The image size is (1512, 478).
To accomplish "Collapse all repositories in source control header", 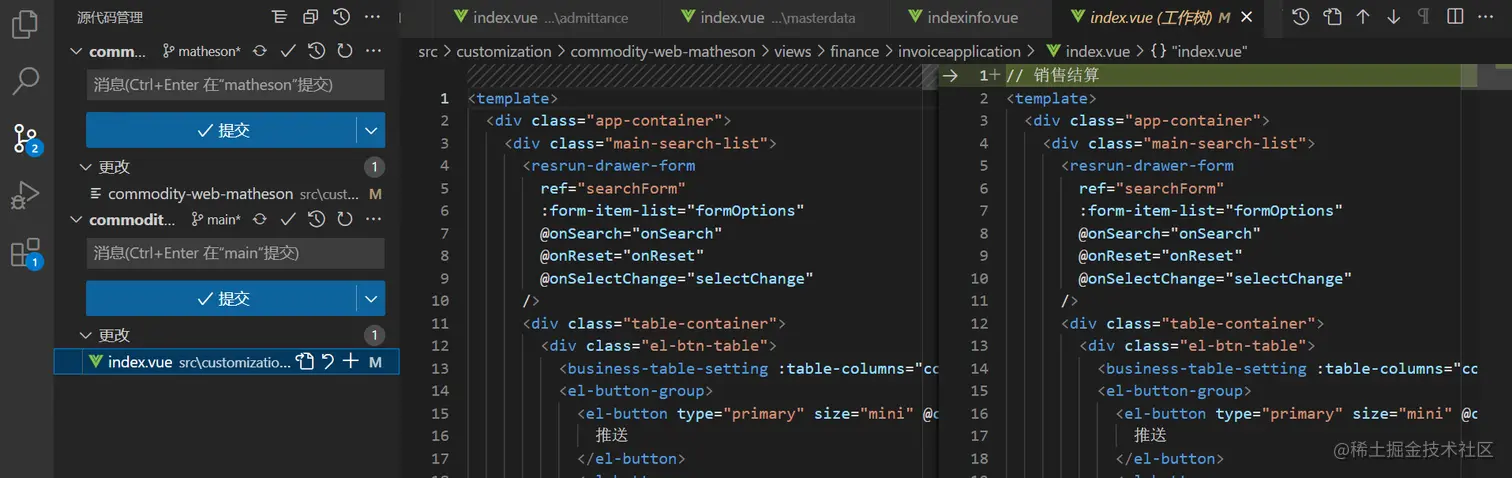I will pyautogui.click(x=310, y=17).
